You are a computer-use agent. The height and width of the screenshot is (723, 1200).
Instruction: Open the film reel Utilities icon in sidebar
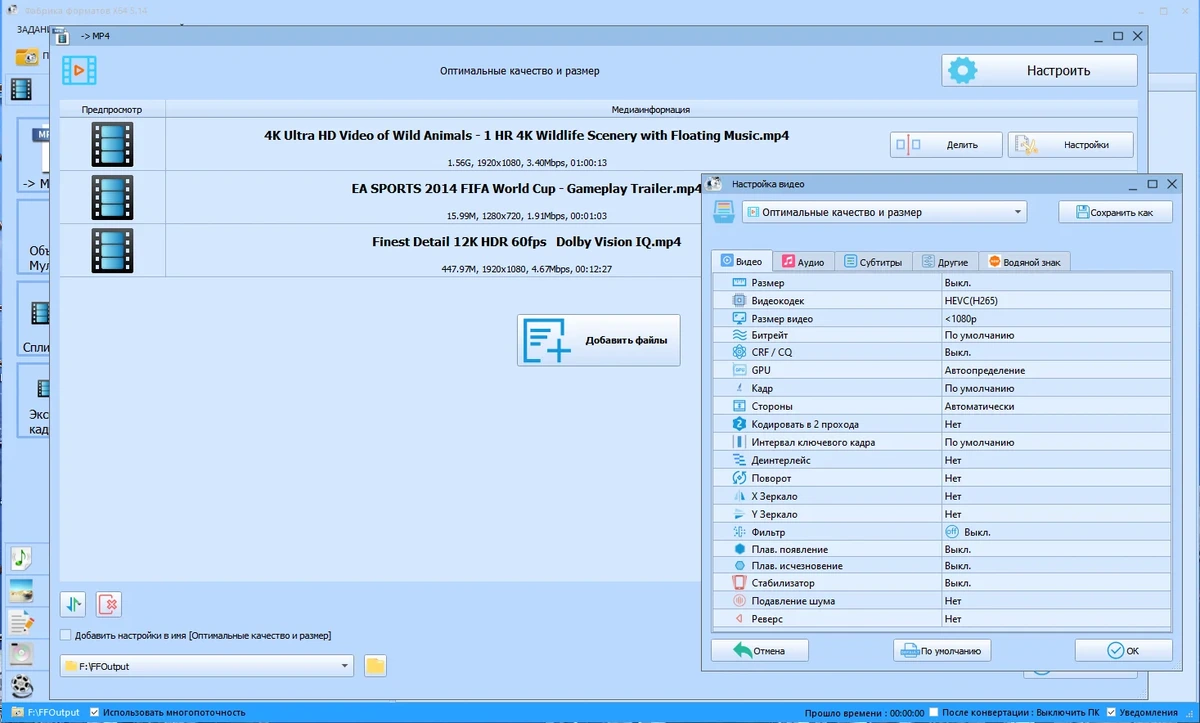21,686
